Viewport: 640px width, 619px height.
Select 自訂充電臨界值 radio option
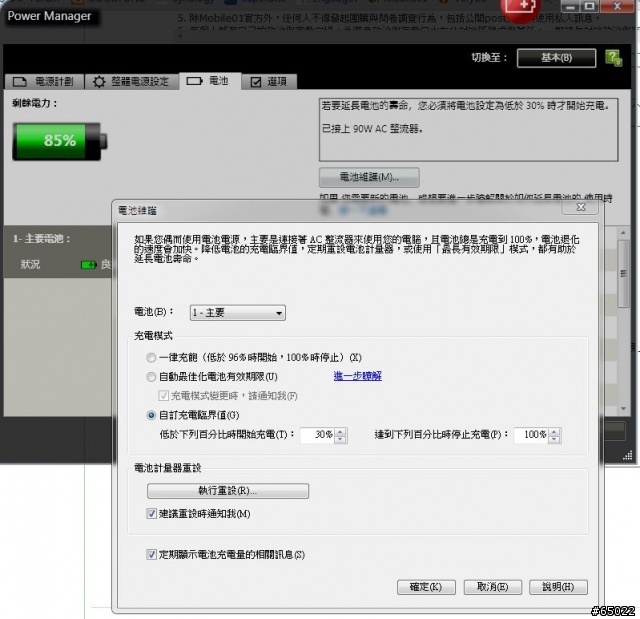click(151, 415)
